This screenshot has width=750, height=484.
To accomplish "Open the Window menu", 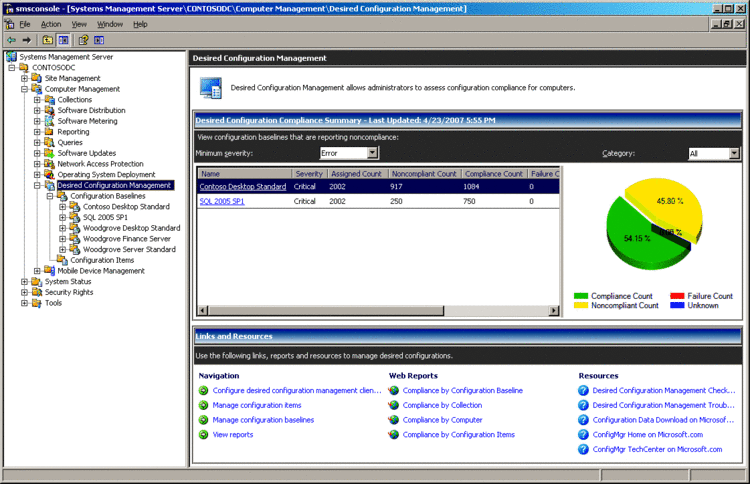I will 110,23.
